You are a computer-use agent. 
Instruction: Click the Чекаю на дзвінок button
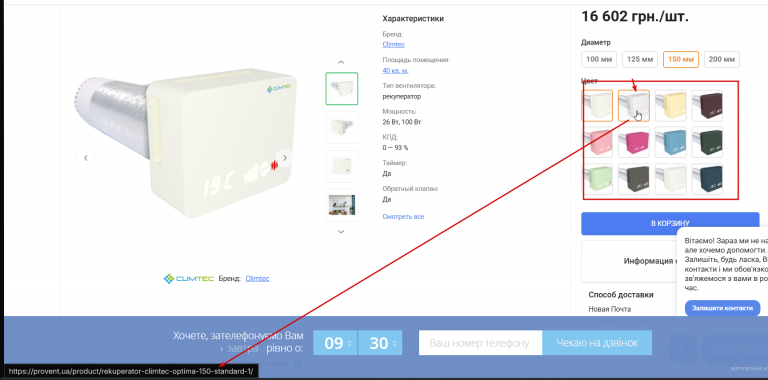[x=597, y=343]
